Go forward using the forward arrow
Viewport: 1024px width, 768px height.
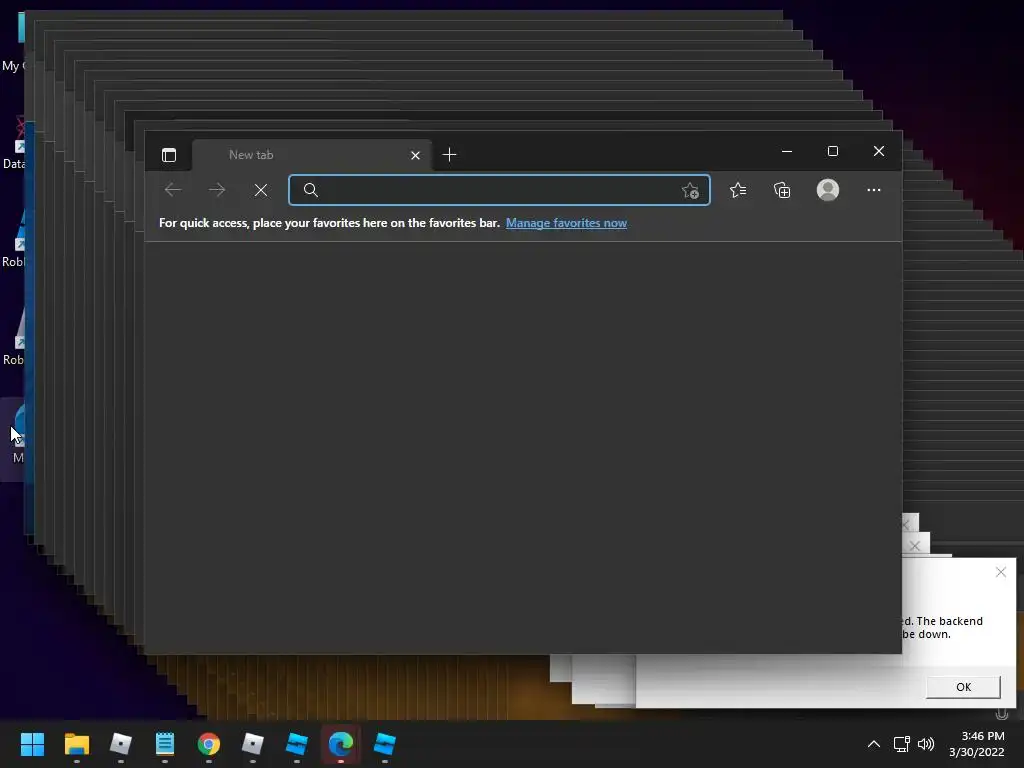217,190
